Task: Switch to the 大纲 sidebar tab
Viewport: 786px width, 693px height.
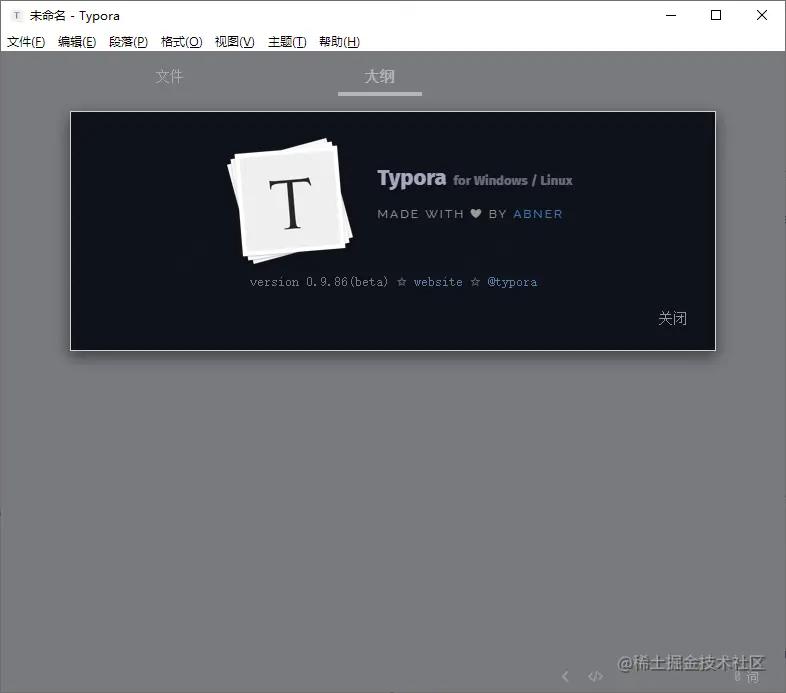Action: [x=379, y=76]
